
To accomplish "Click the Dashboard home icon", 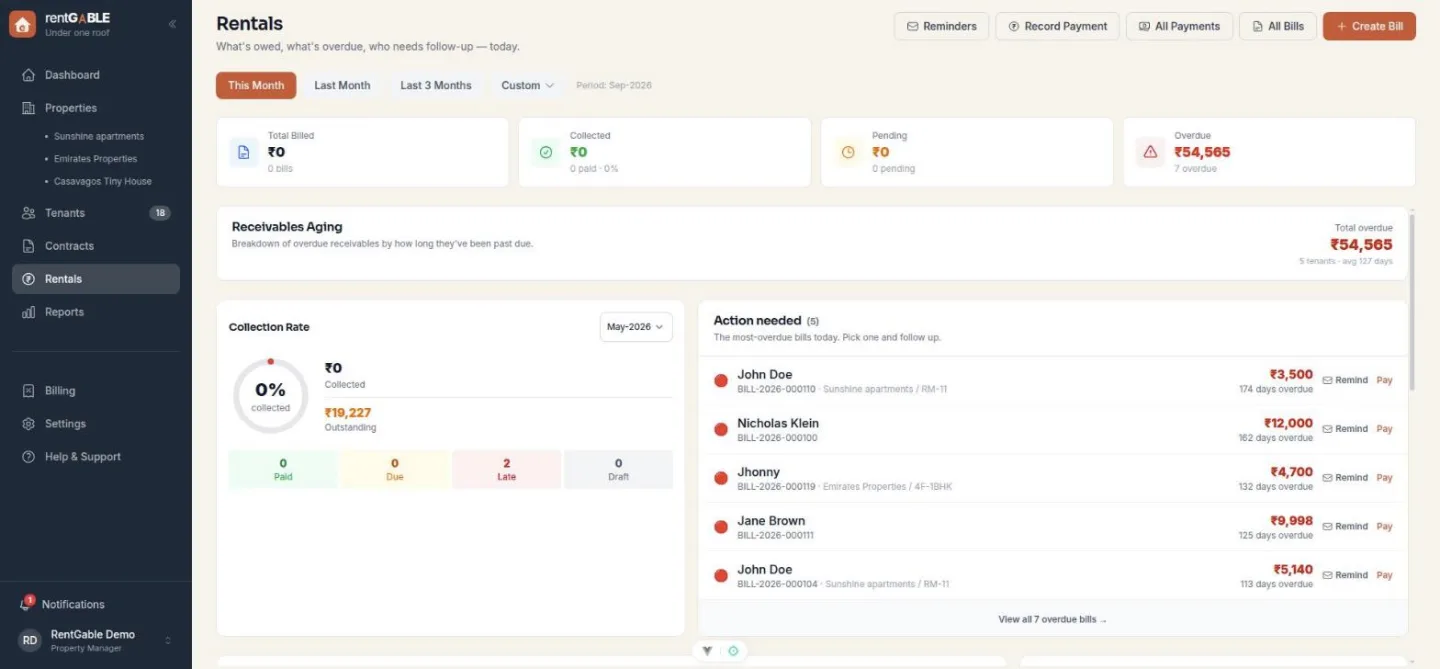I will pos(28,75).
